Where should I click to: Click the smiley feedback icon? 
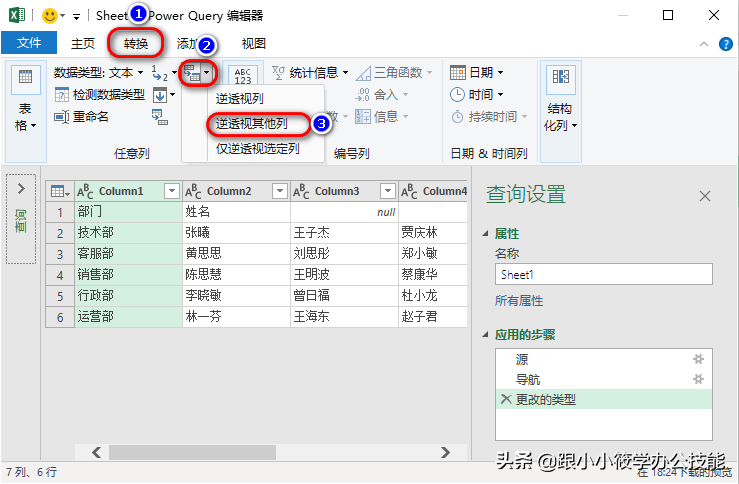click(50, 16)
